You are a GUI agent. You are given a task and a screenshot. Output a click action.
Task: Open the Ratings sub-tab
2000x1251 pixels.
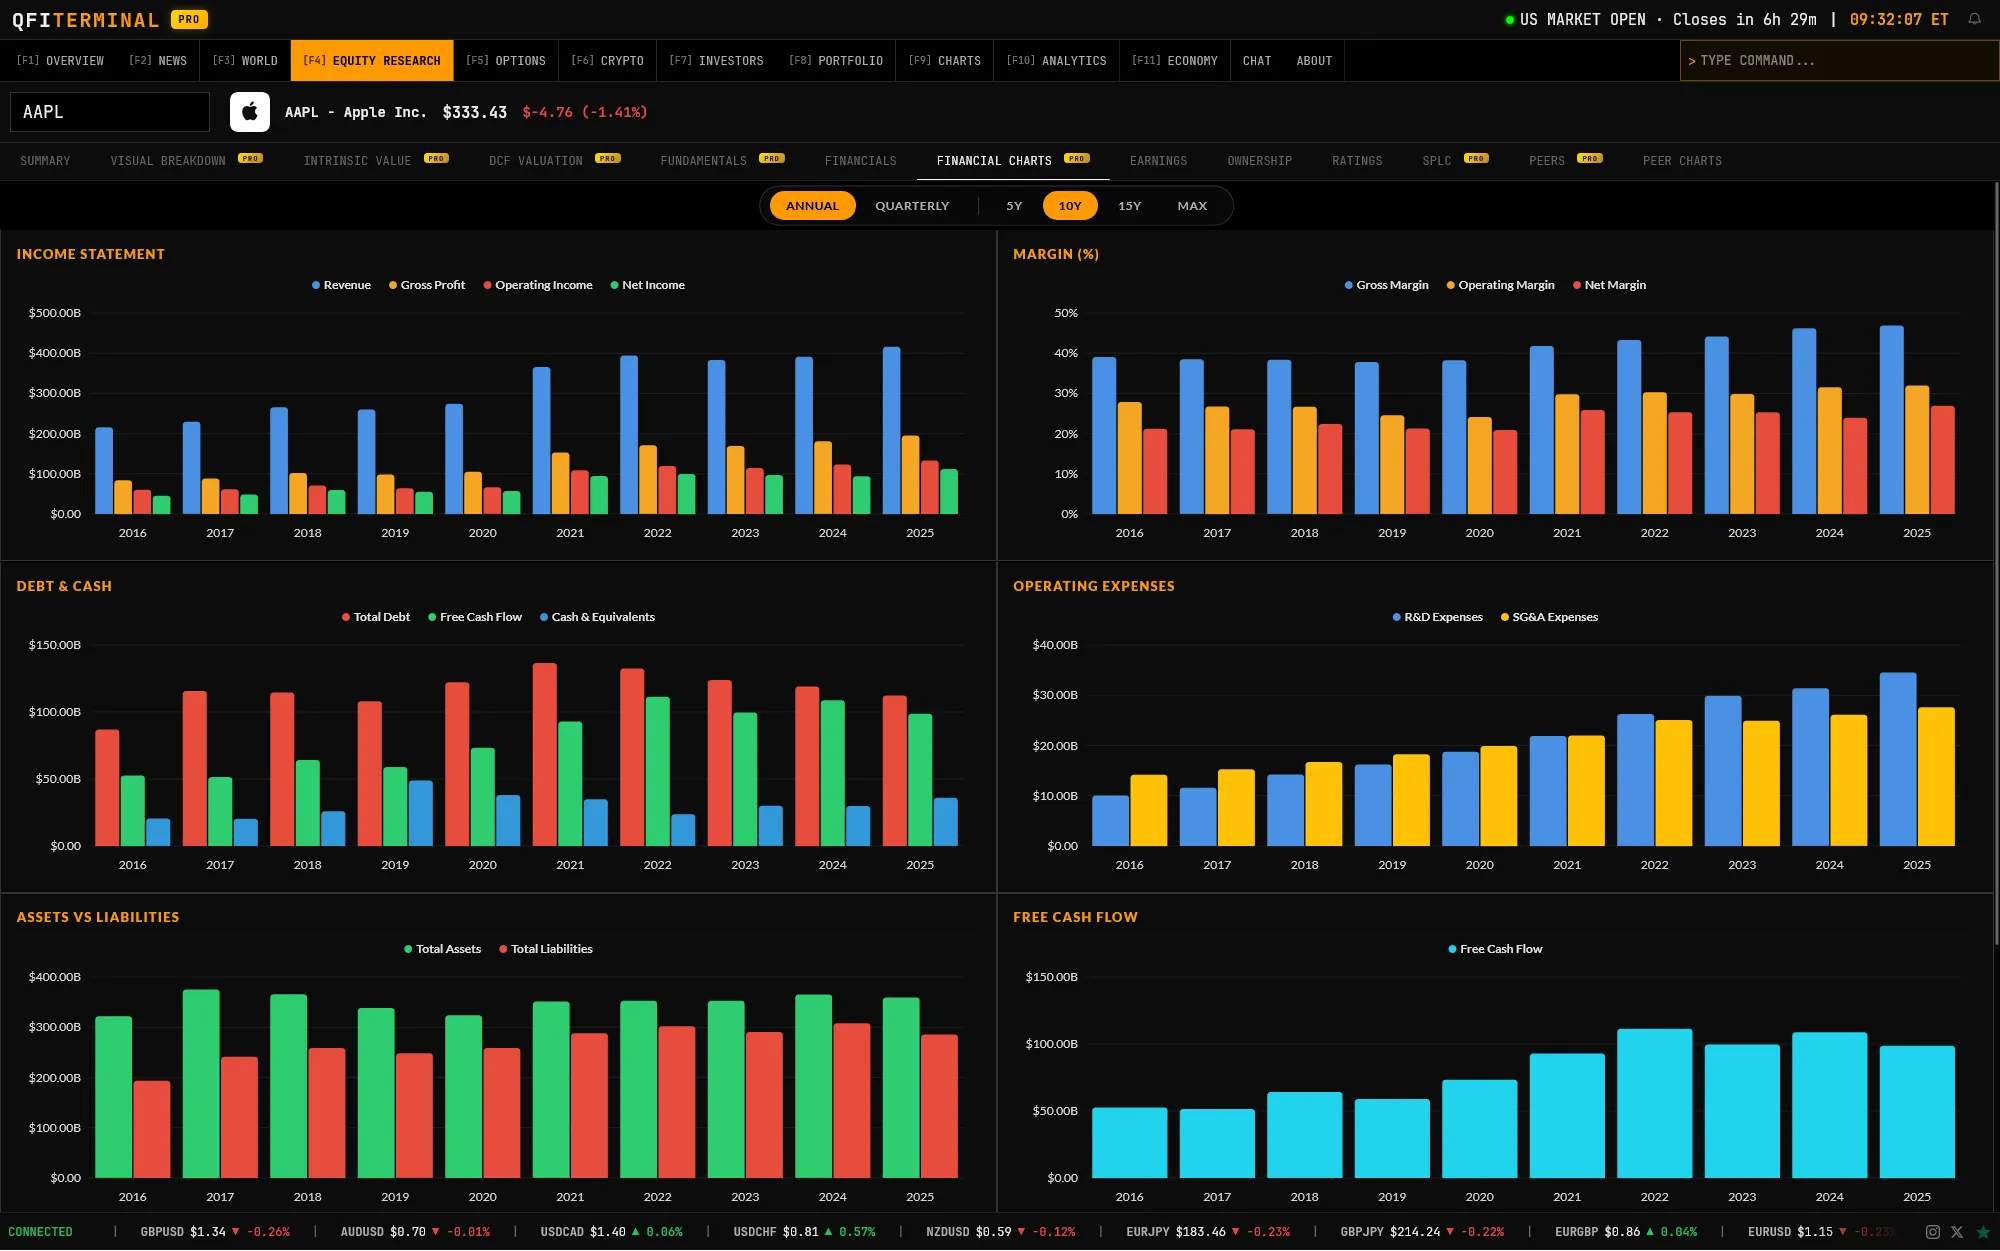pos(1357,161)
